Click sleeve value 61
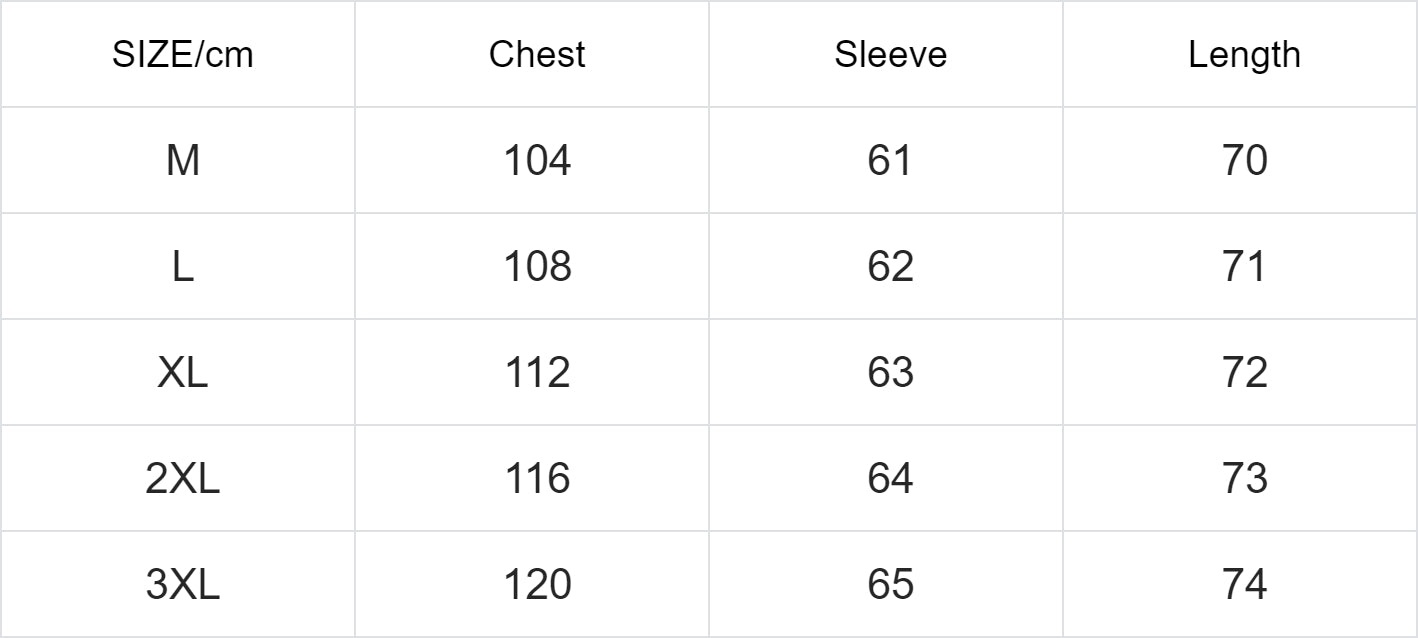 click(x=890, y=160)
